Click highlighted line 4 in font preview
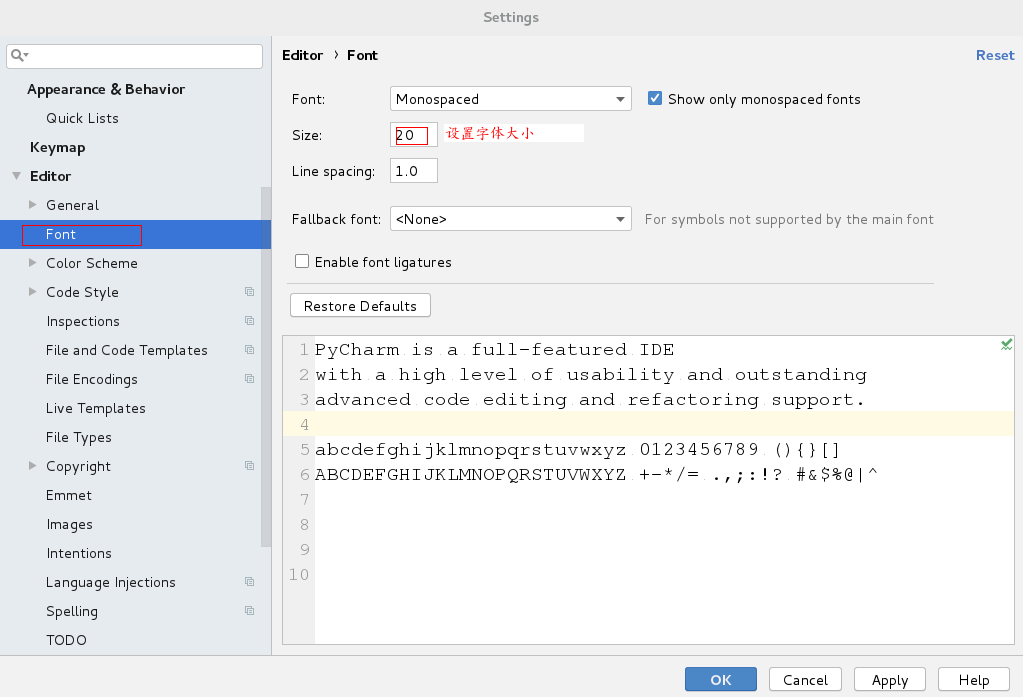The height and width of the screenshot is (697, 1023). [649, 424]
